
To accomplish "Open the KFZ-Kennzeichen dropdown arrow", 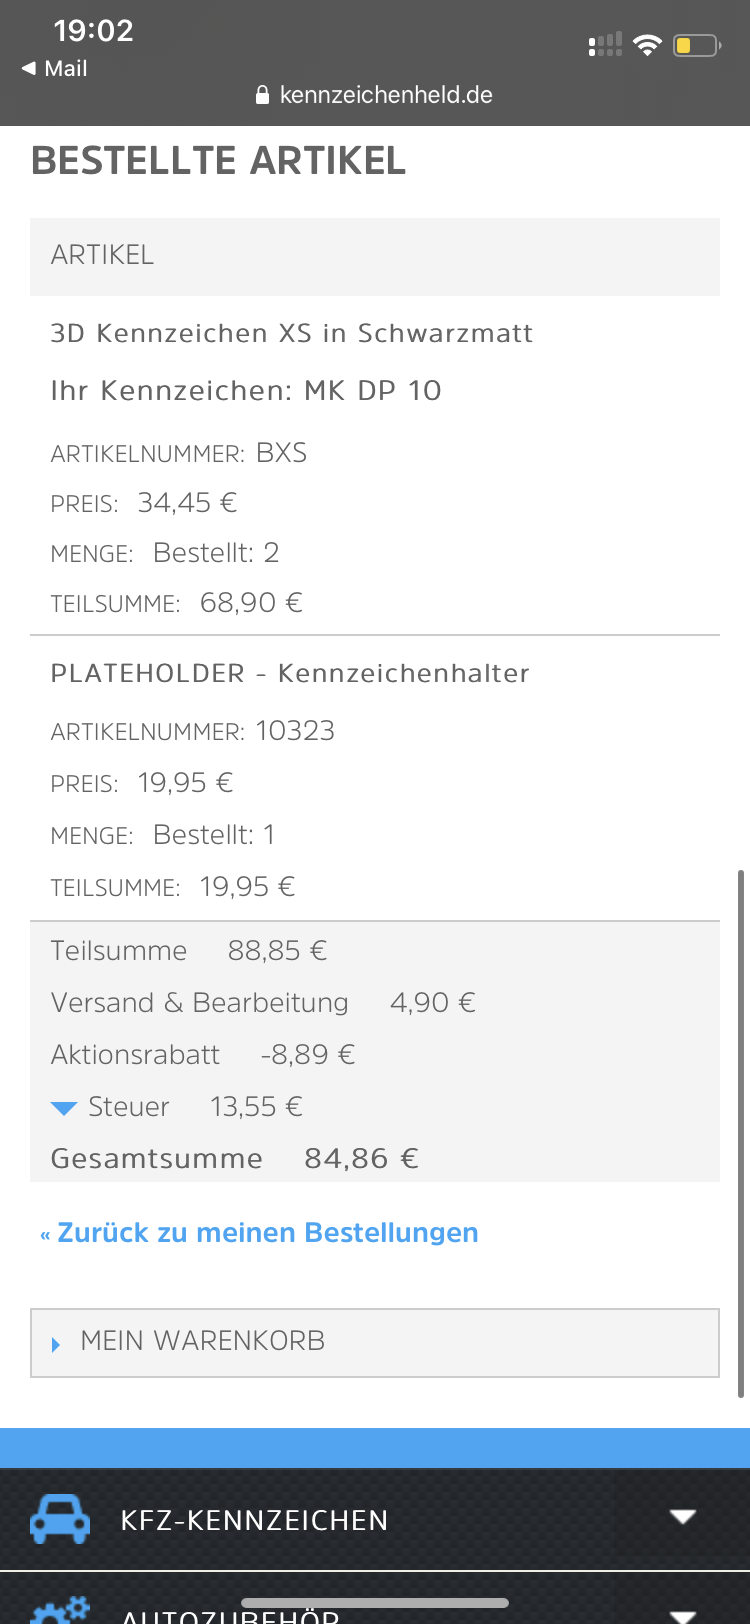I will (683, 1517).
